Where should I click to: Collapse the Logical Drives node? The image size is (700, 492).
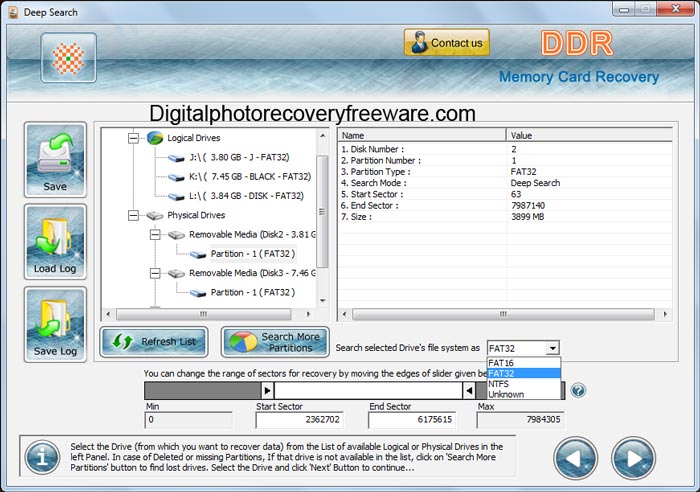[x=133, y=138]
